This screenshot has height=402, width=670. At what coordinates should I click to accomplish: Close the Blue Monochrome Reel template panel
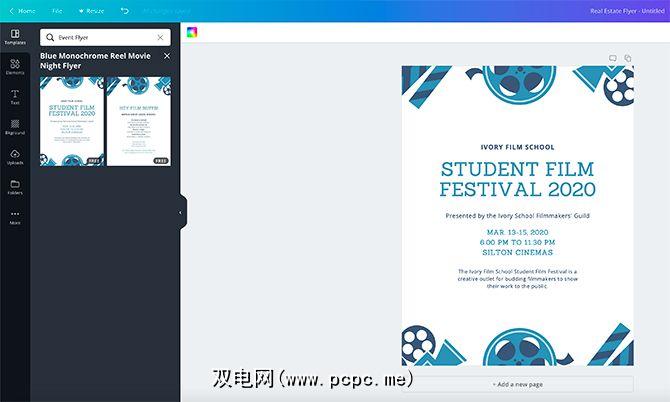tap(167, 56)
